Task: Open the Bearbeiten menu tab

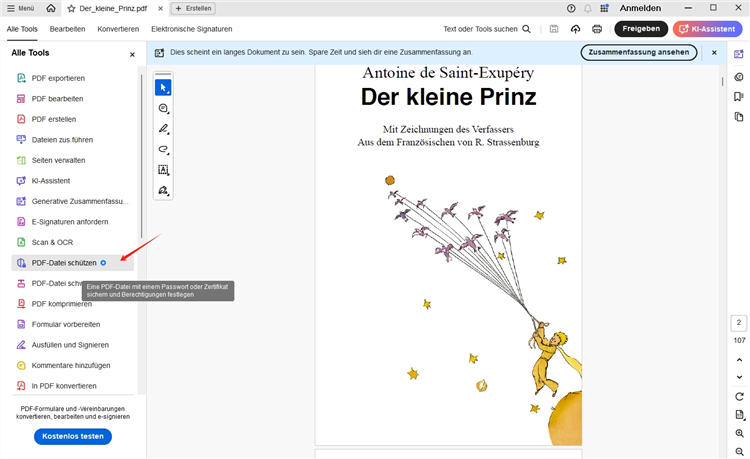Action: tap(67, 29)
